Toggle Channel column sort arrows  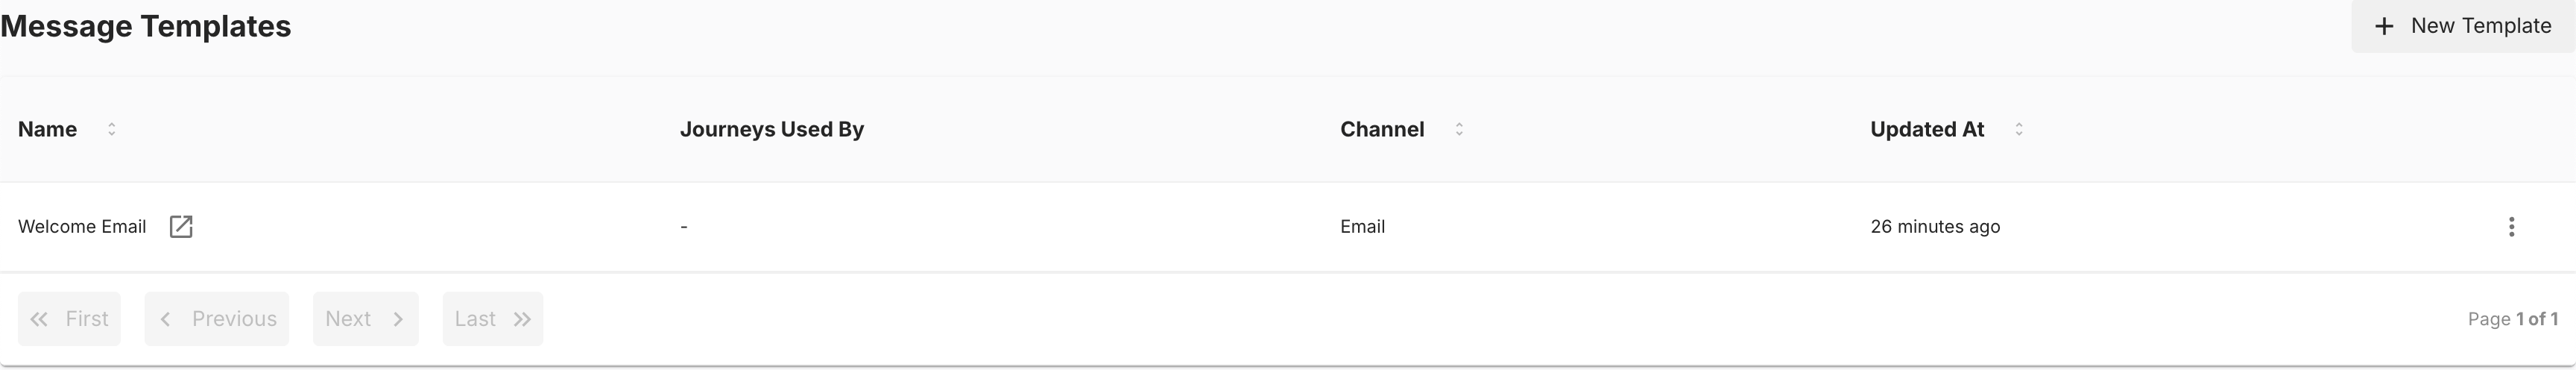(x=1459, y=129)
